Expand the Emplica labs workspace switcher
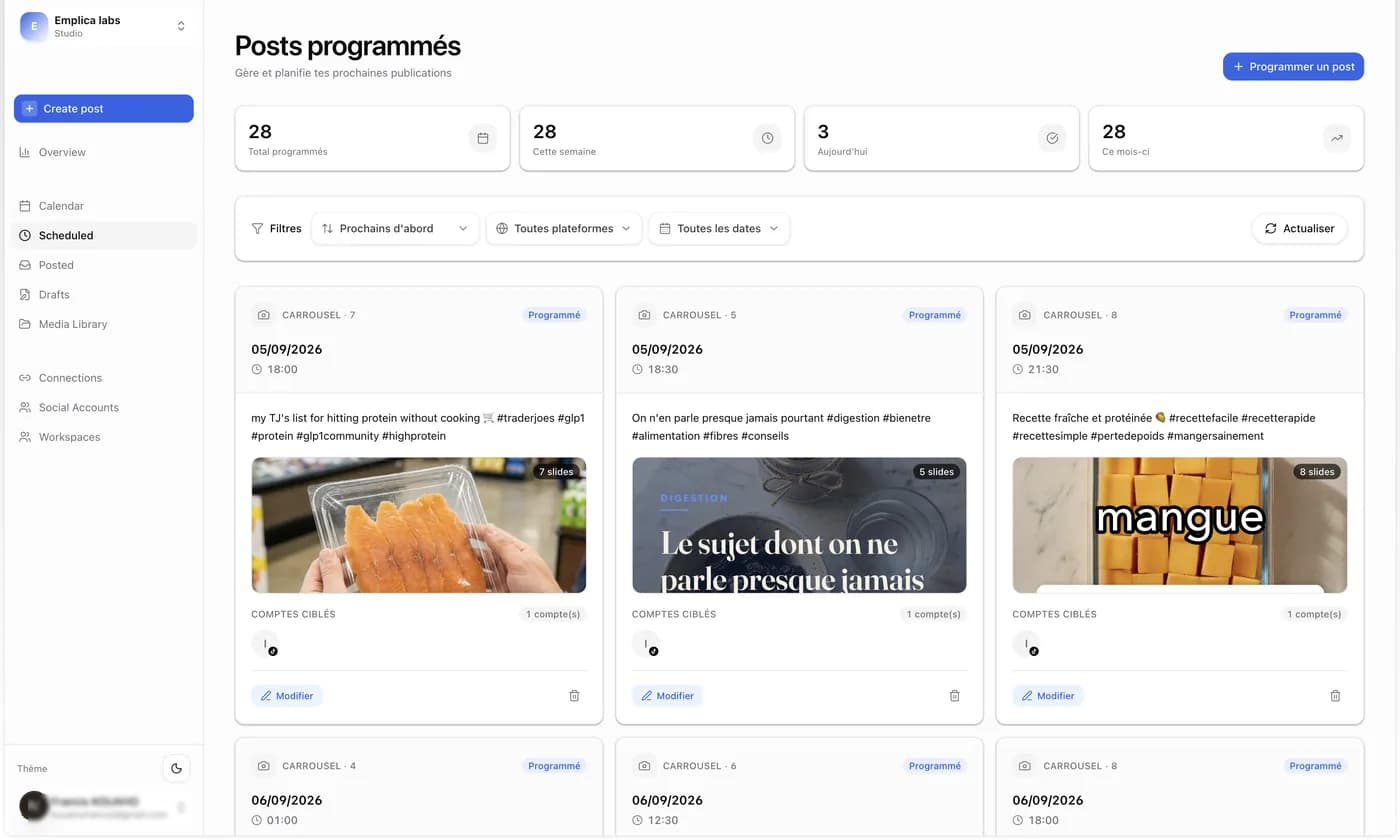This screenshot has width=1400, height=840. click(181, 26)
